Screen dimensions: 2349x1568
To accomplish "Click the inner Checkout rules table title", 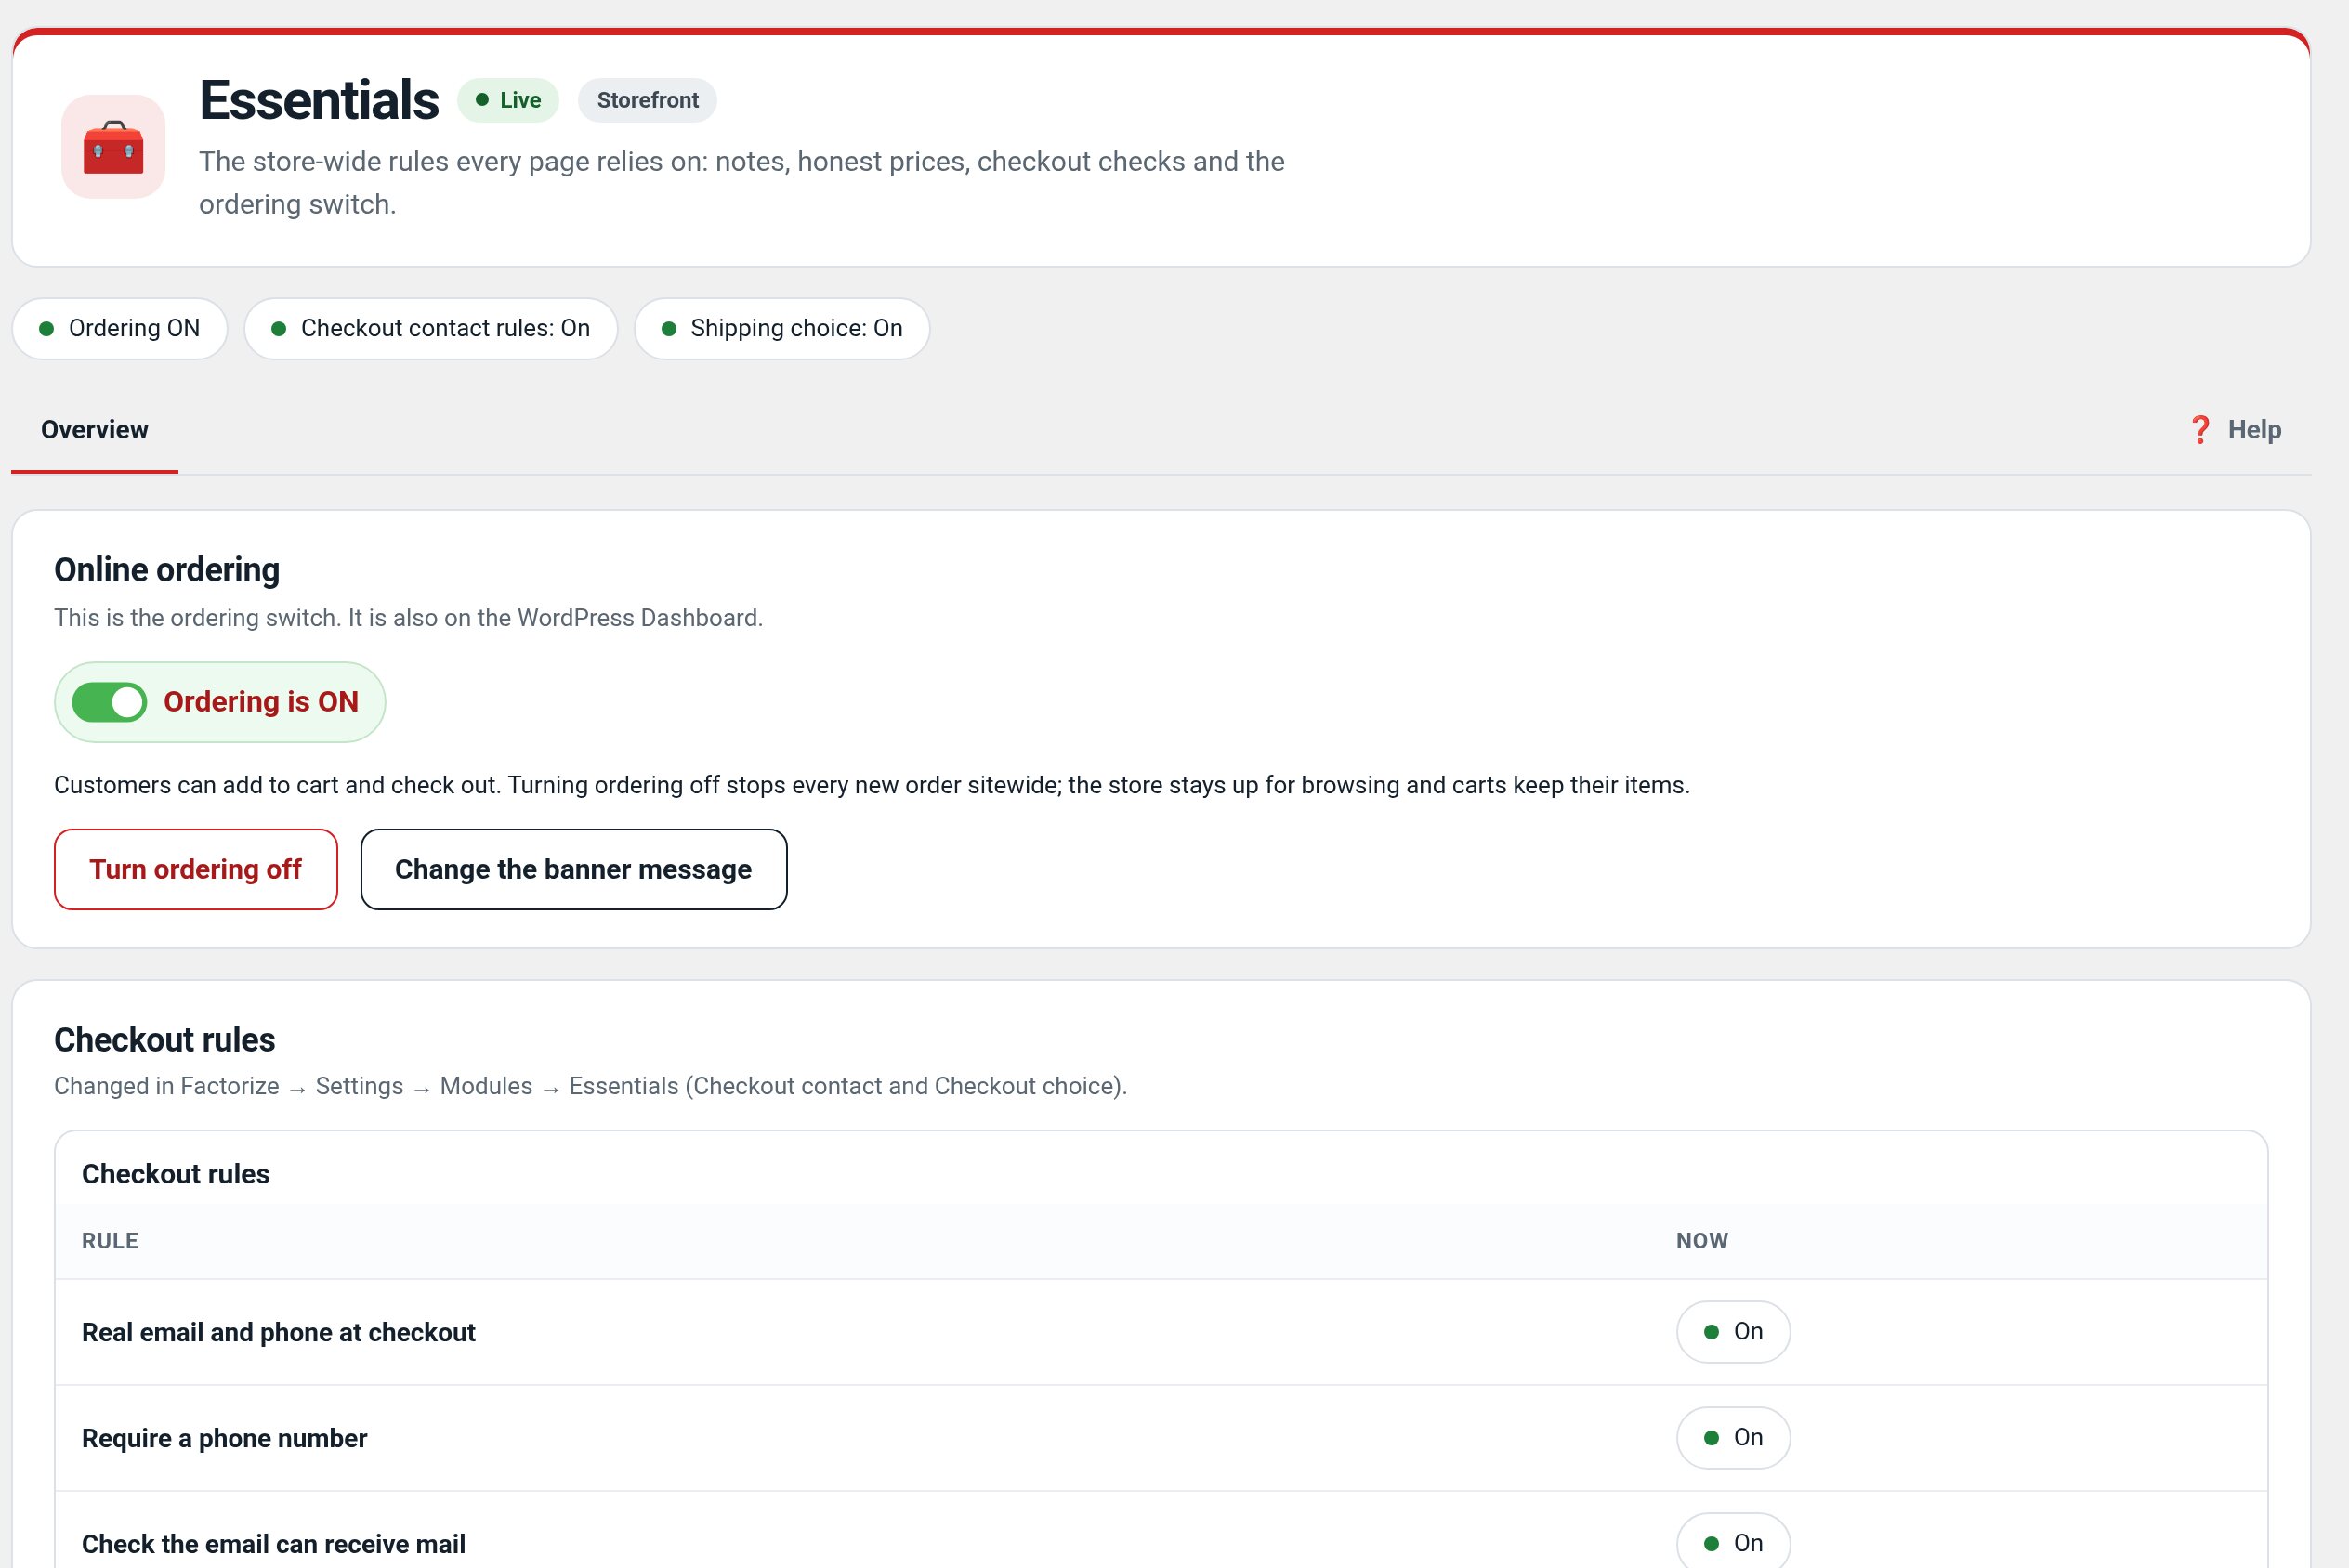I will [176, 1174].
